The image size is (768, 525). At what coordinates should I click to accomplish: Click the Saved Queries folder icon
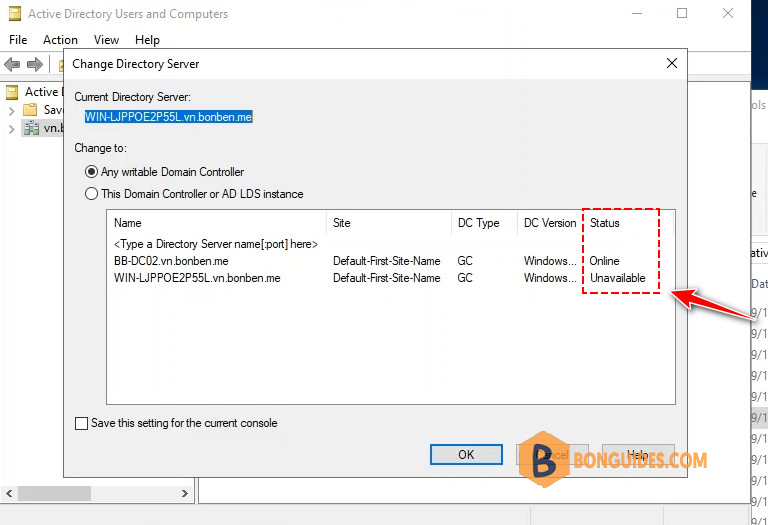(30, 110)
